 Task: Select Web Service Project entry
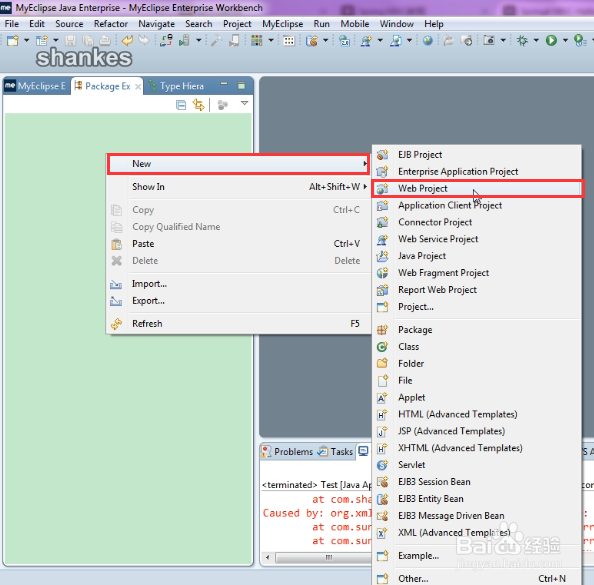click(x=477, y=239)
